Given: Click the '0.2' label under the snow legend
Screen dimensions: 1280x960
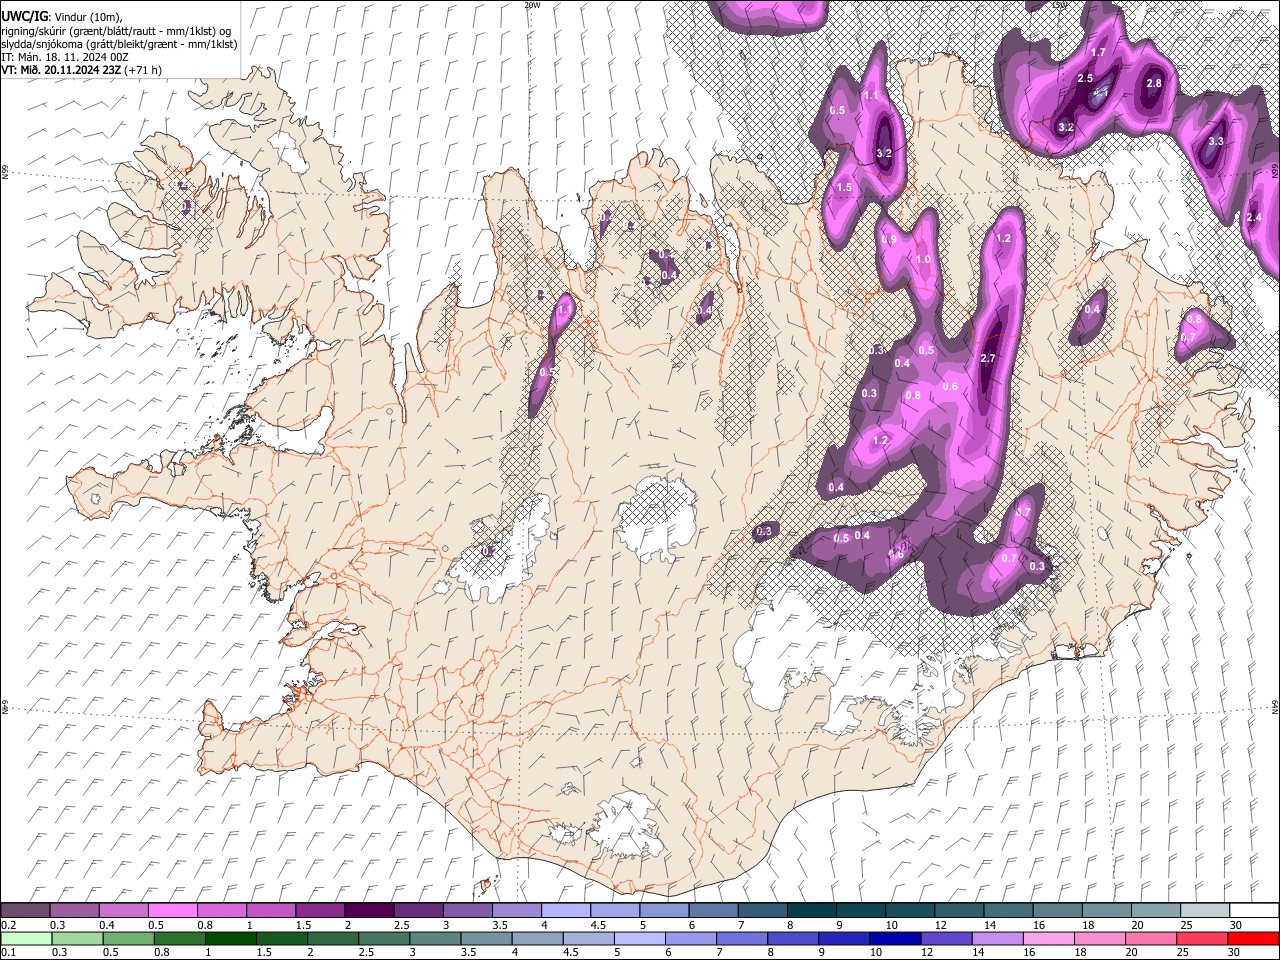Looking at the screenshot, I should [8, 925].
